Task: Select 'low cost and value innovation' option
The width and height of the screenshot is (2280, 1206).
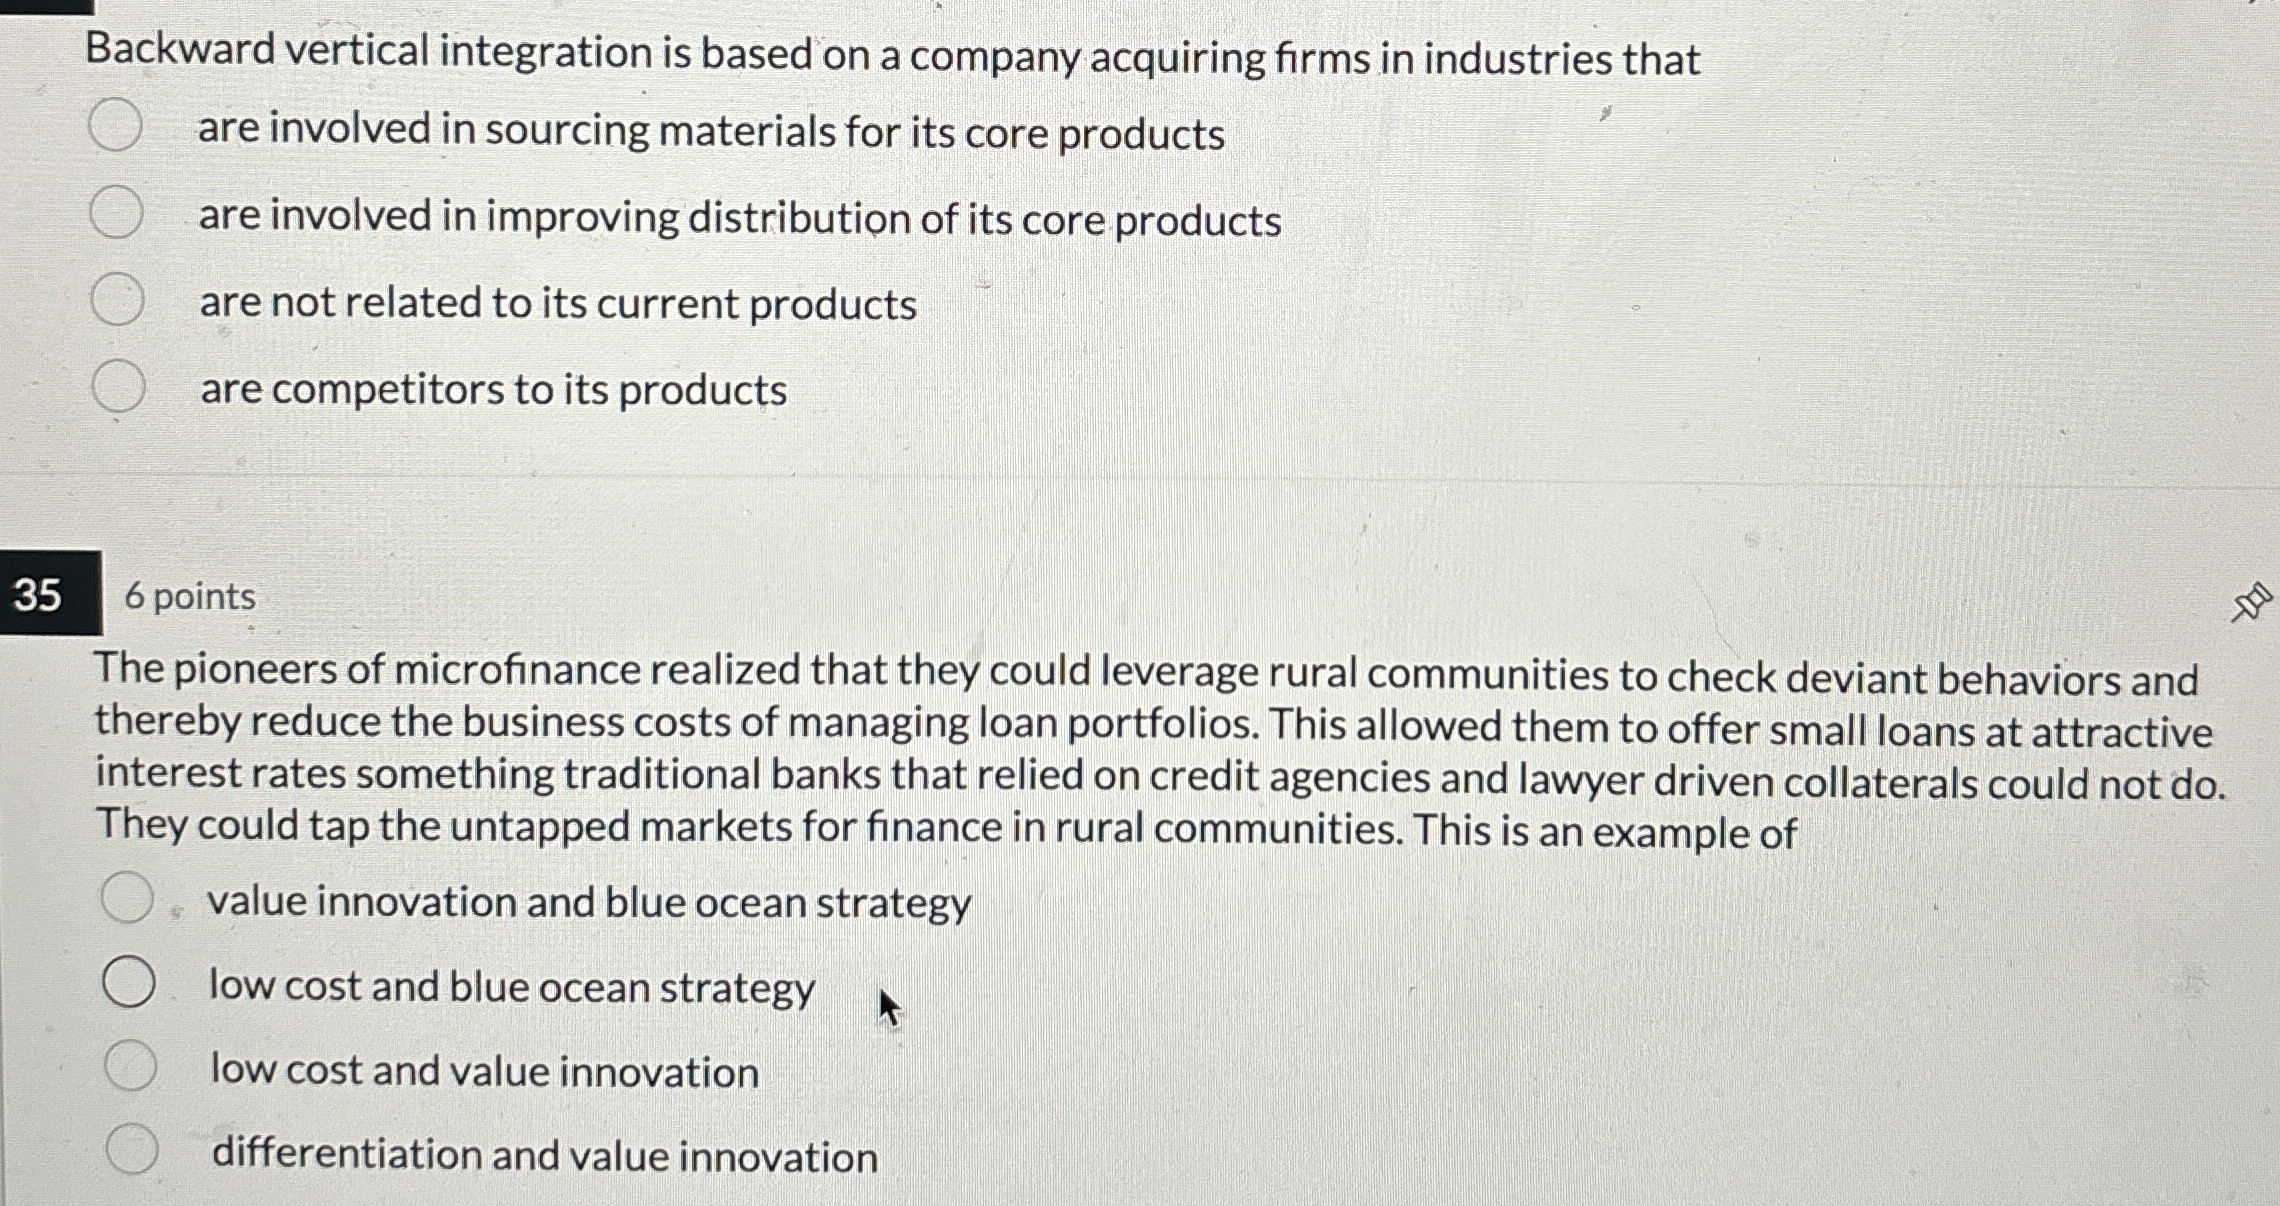Action: [131, 1065]
